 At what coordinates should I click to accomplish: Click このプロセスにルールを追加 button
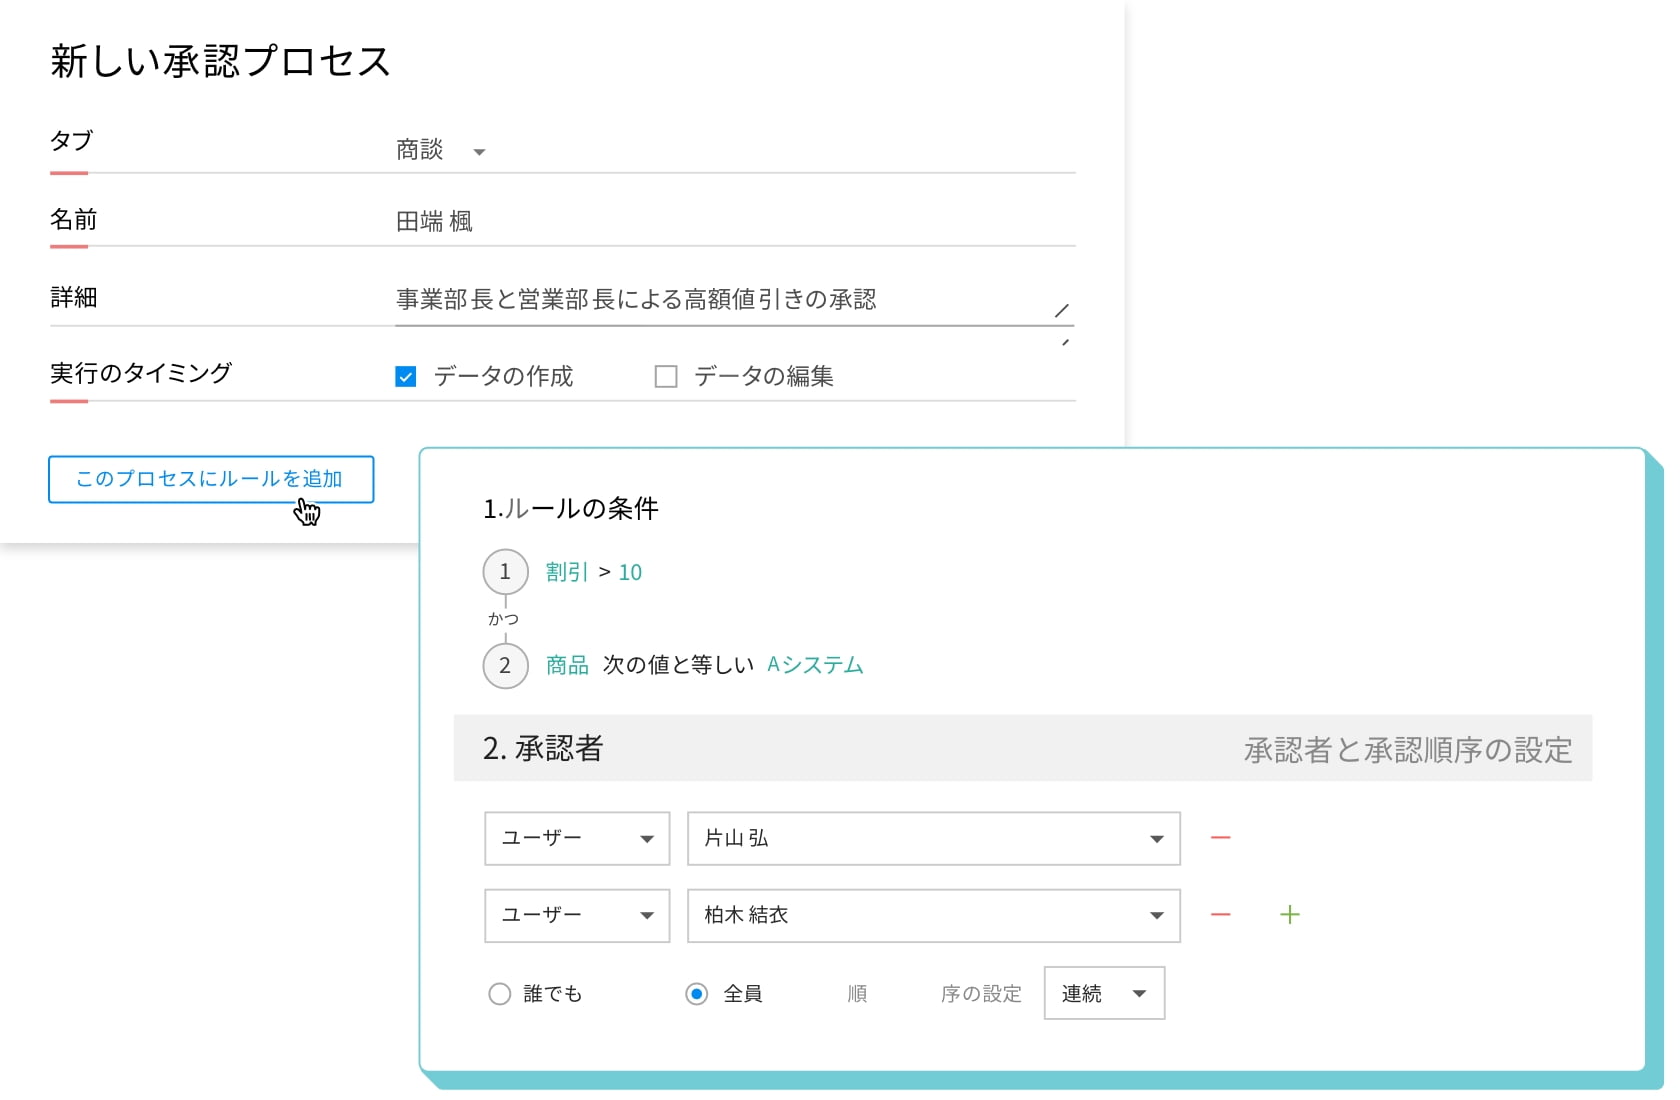coord(211,479)
